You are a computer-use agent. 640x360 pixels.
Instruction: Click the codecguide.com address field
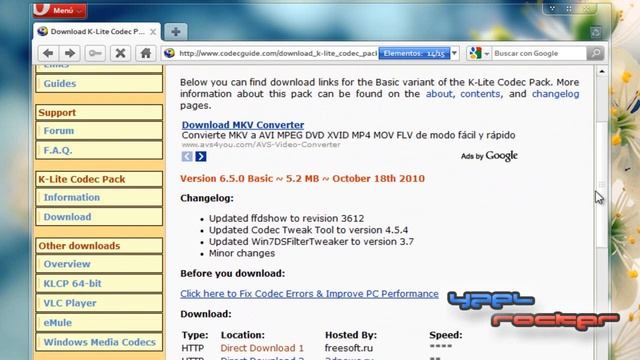[x=278, y=53]
